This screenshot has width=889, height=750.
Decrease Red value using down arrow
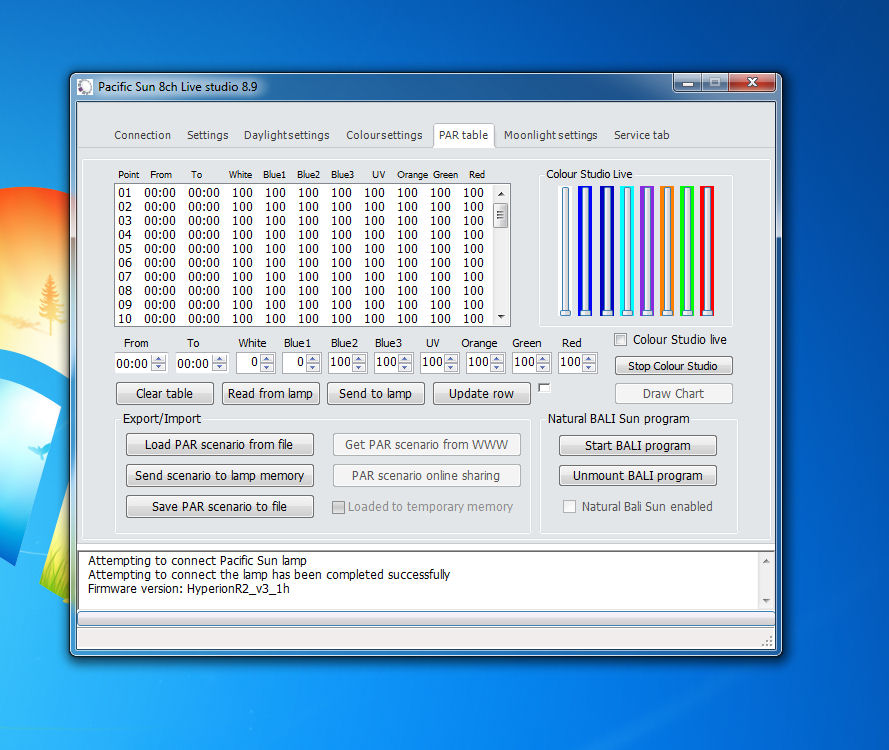coord(589,367)
